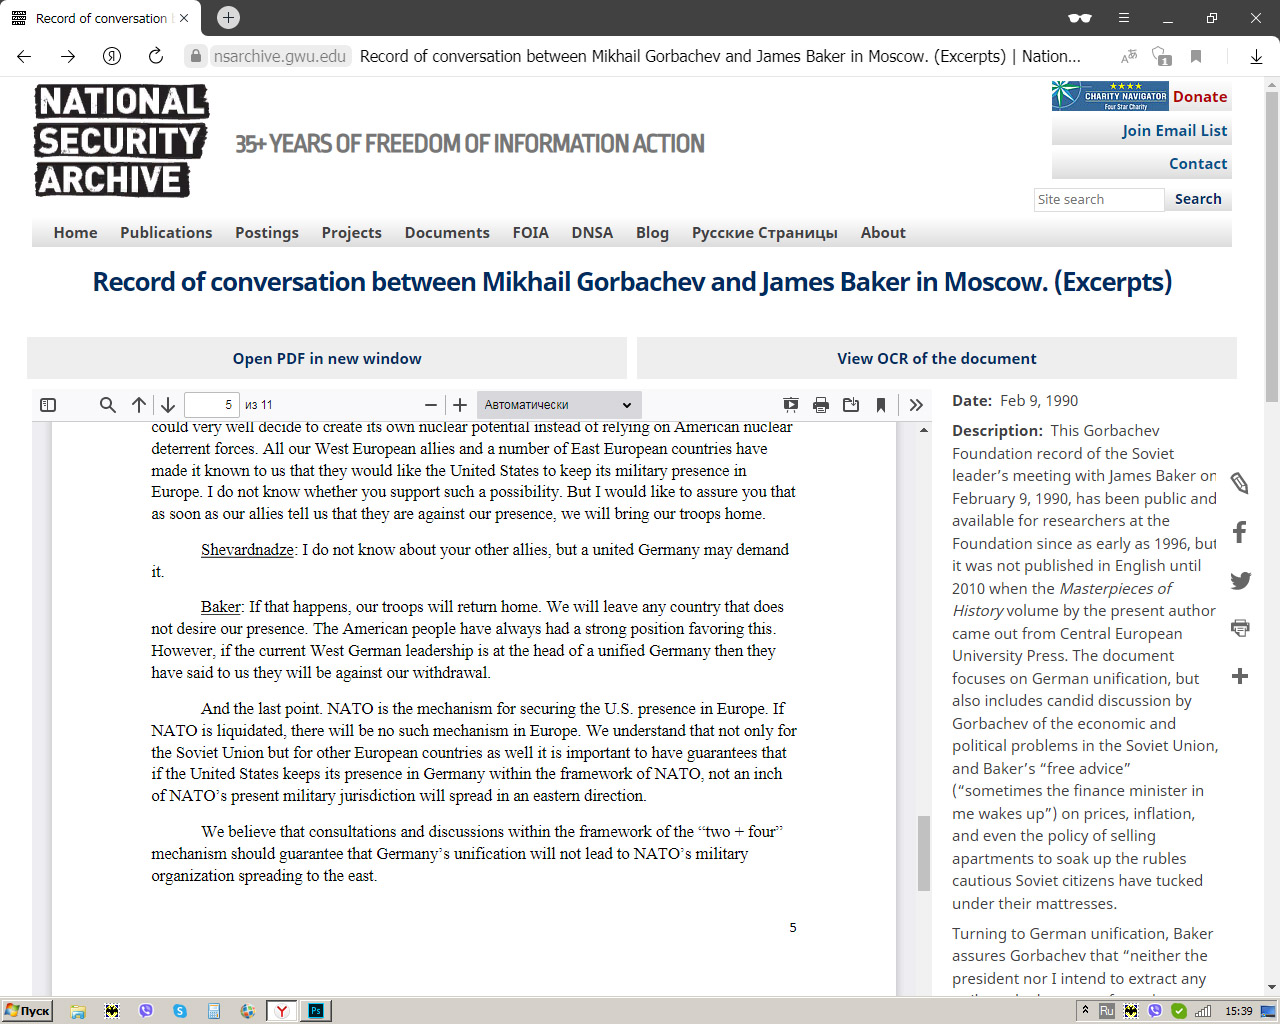
Task: Toggle incognito glasses icon in title bar
Action: [x=1080, y=18]
